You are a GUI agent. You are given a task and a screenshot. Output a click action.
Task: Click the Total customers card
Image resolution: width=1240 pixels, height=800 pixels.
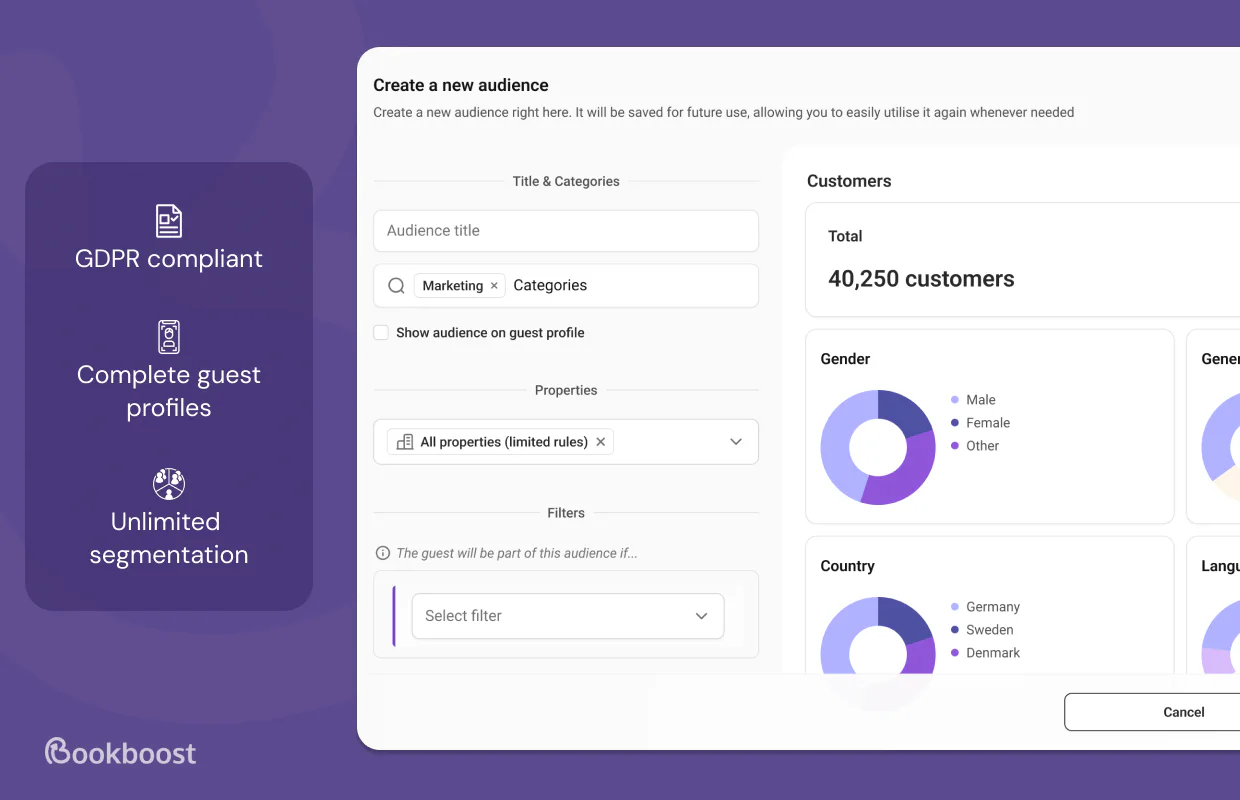point(1022,260)
